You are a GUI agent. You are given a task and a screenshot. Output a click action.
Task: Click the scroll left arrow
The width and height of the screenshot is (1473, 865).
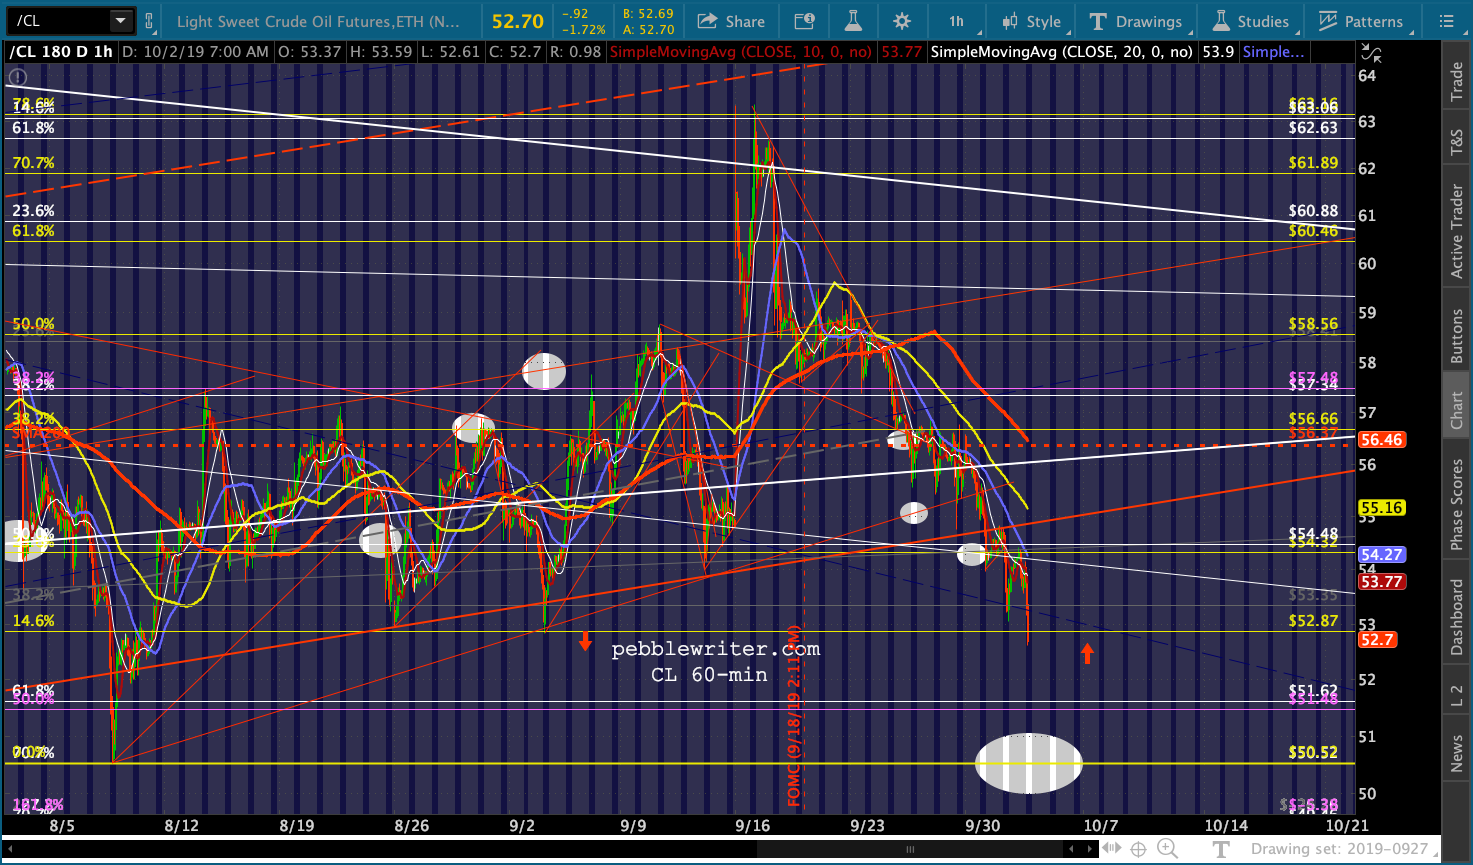(x=1071, y=849)
